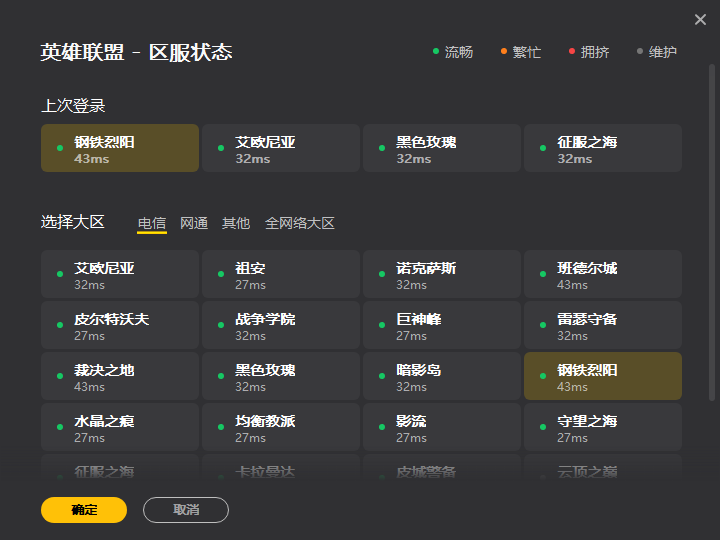This screenshot has height=540, width=720.
Task: Select 征服之海 under last login
Action: [603, 148]
